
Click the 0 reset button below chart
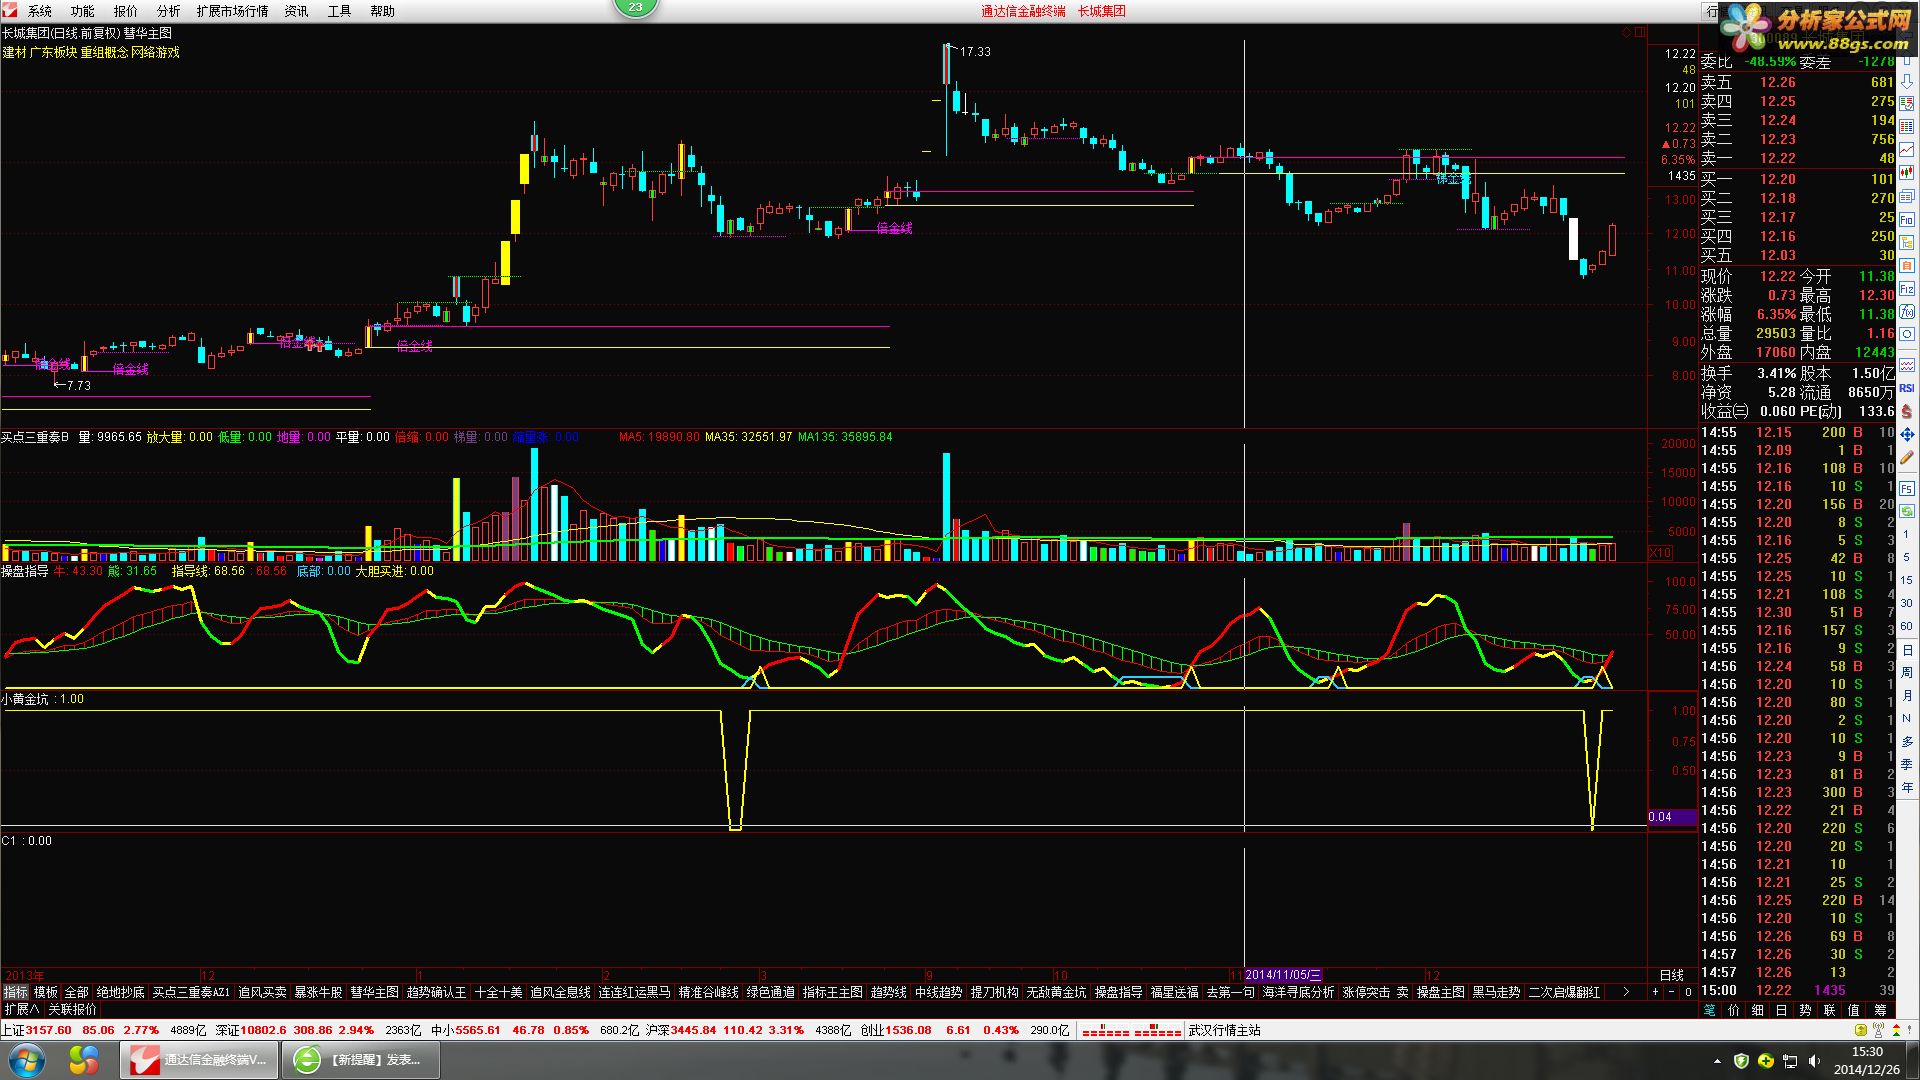1688,992
